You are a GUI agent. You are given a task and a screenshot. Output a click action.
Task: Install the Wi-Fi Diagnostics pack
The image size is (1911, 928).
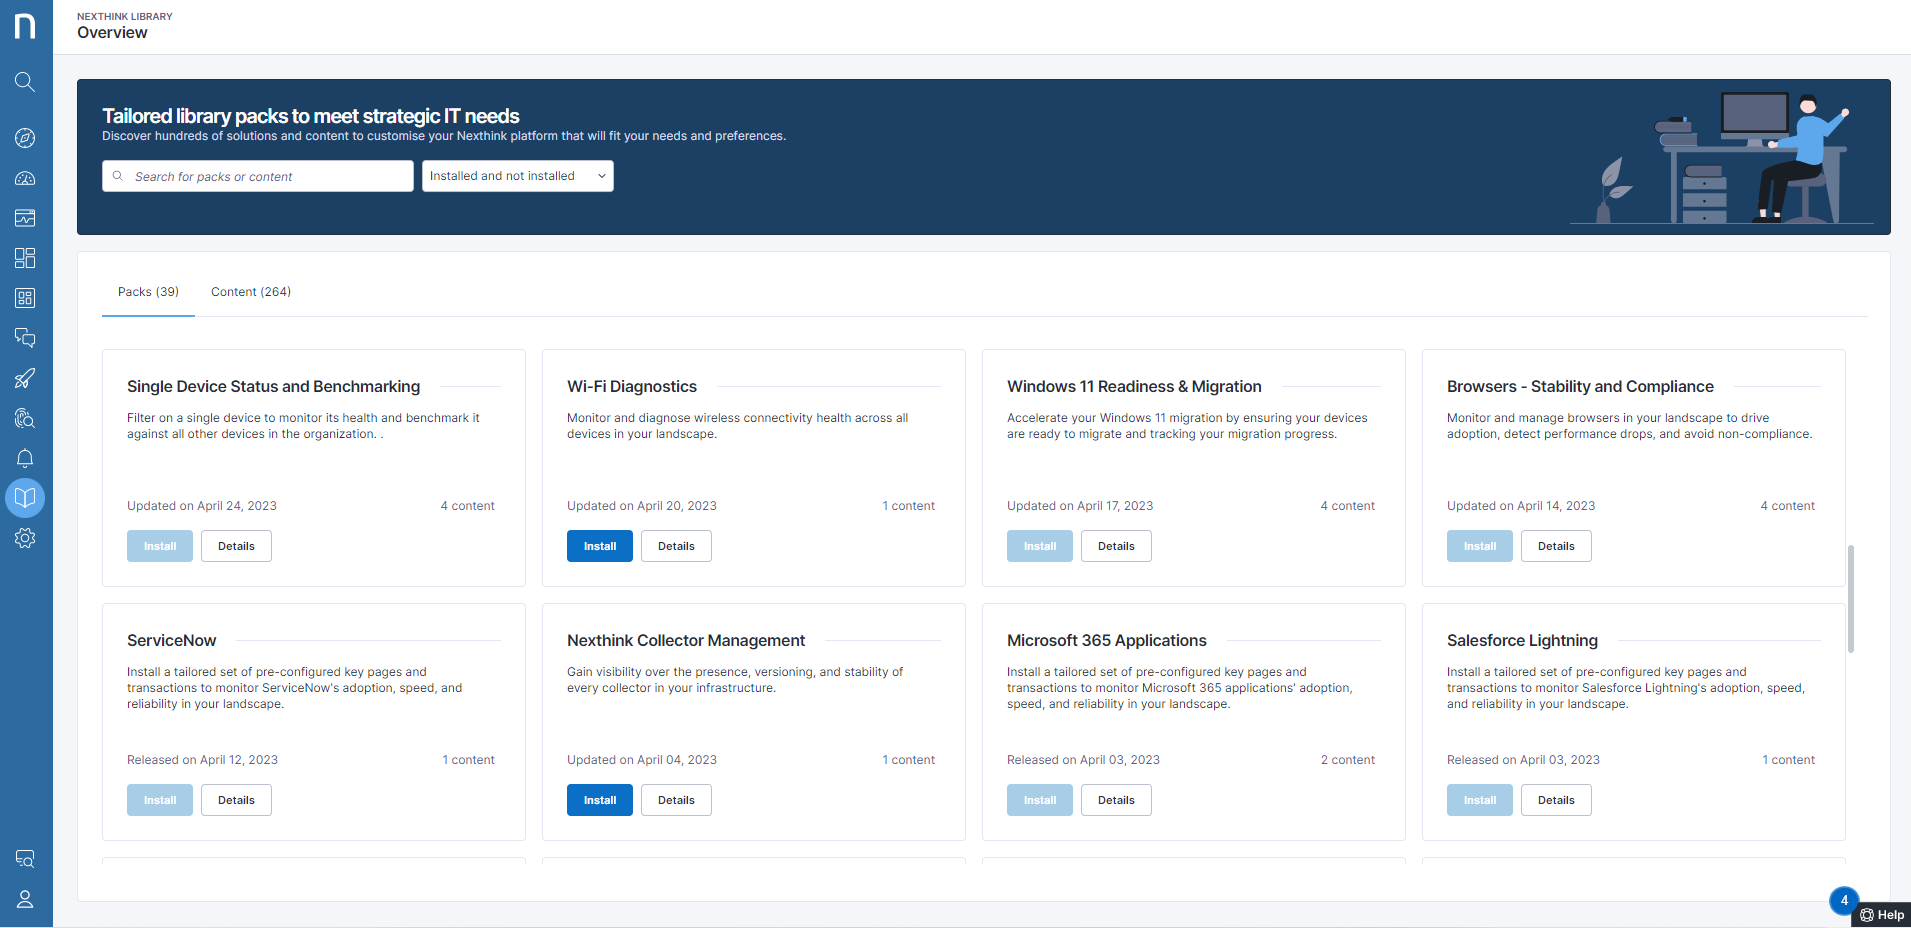pyautogui.click(x=599, y=545)
